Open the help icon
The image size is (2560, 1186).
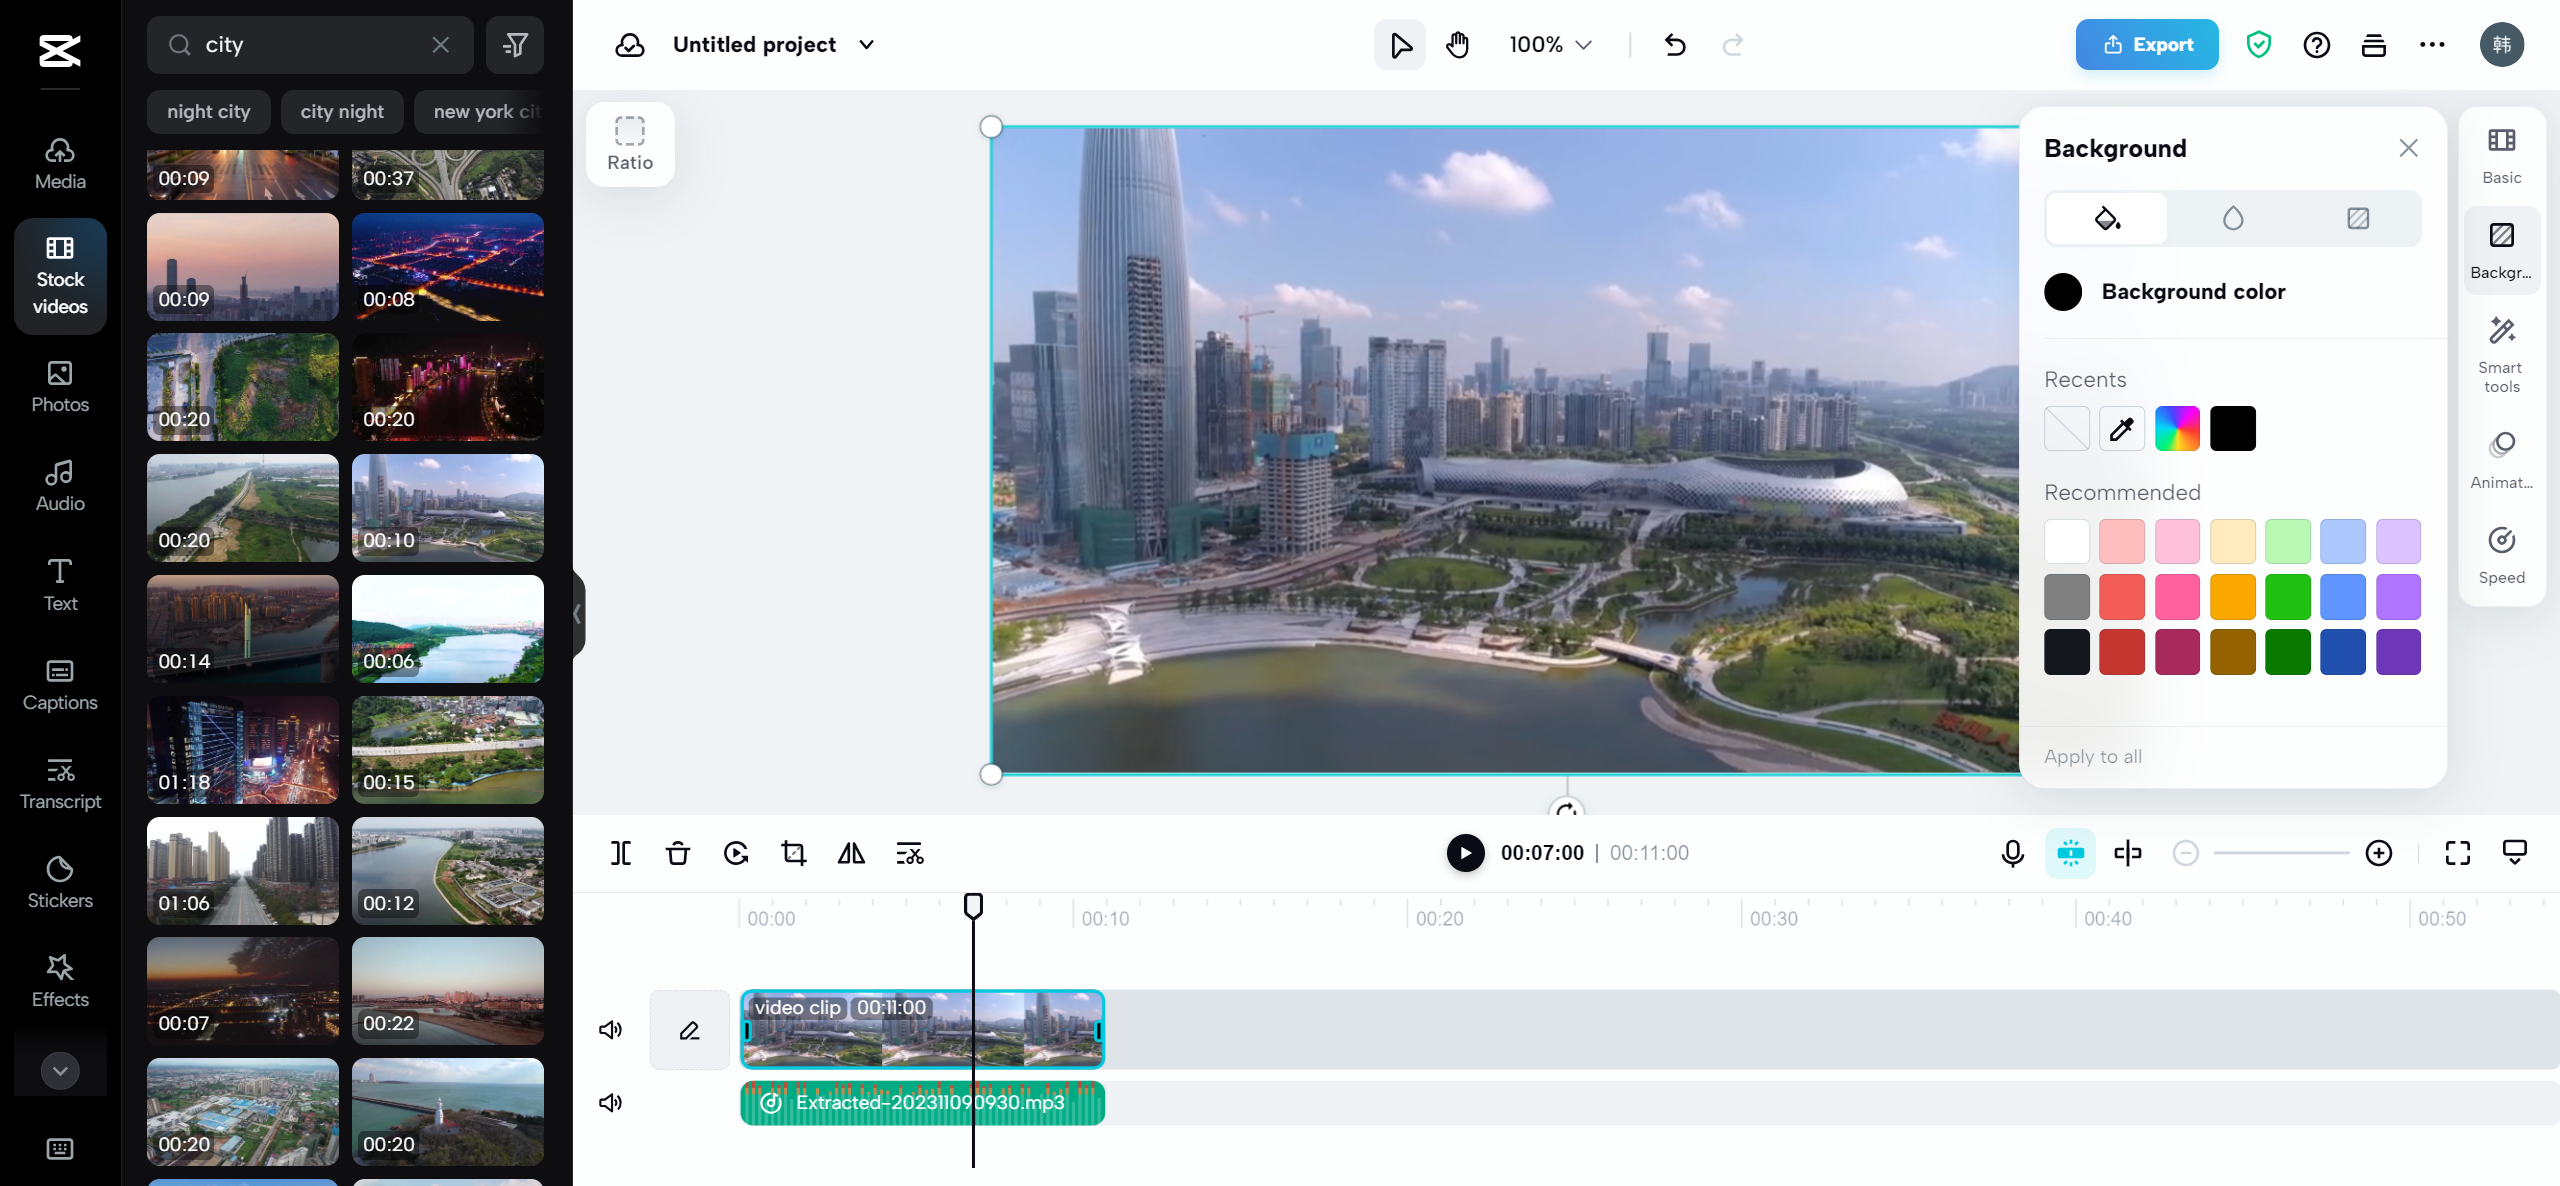point(2317,45)
